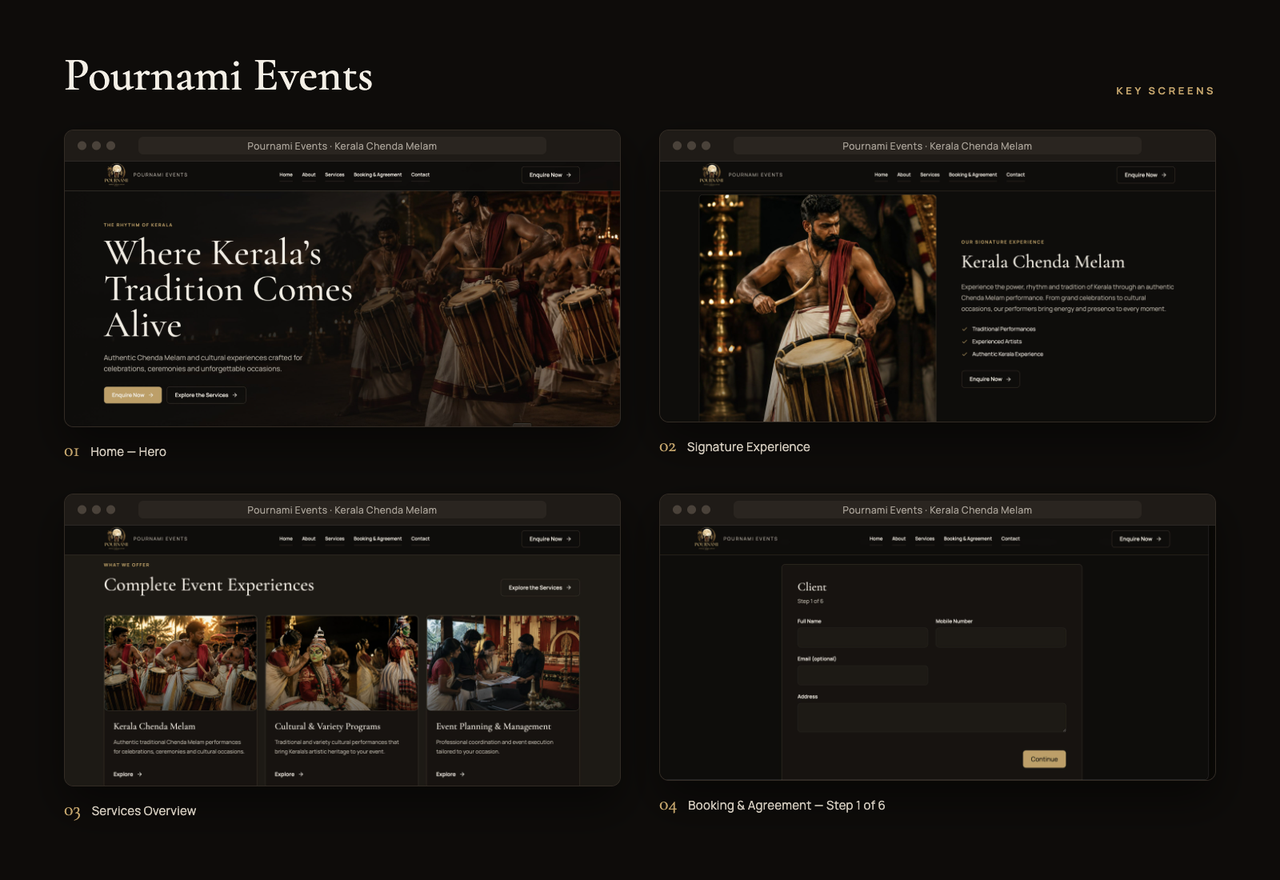
Task: Focus the Email (optional) field
Action: click(x=862, y=675)
